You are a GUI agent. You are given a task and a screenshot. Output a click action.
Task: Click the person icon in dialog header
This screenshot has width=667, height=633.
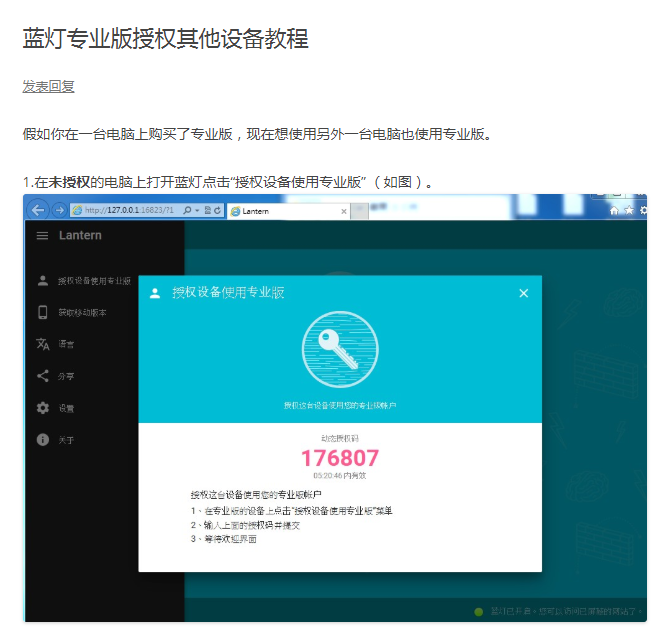coord(155,293)
